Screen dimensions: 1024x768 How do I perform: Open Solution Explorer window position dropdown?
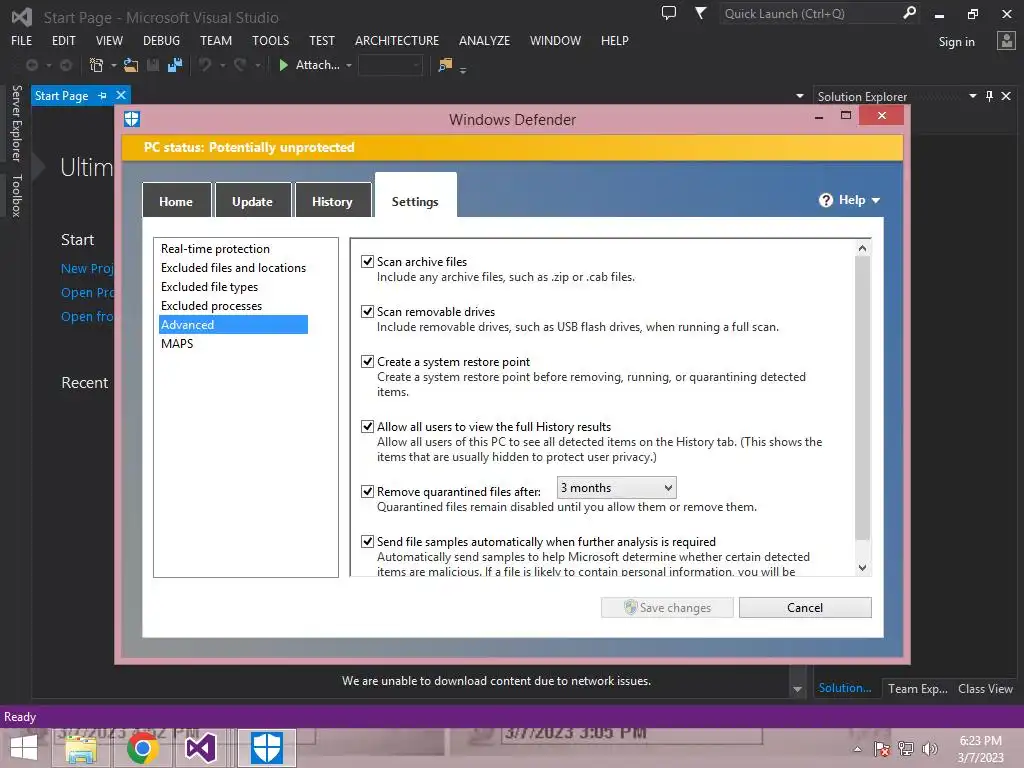click(x=972, y=96)
